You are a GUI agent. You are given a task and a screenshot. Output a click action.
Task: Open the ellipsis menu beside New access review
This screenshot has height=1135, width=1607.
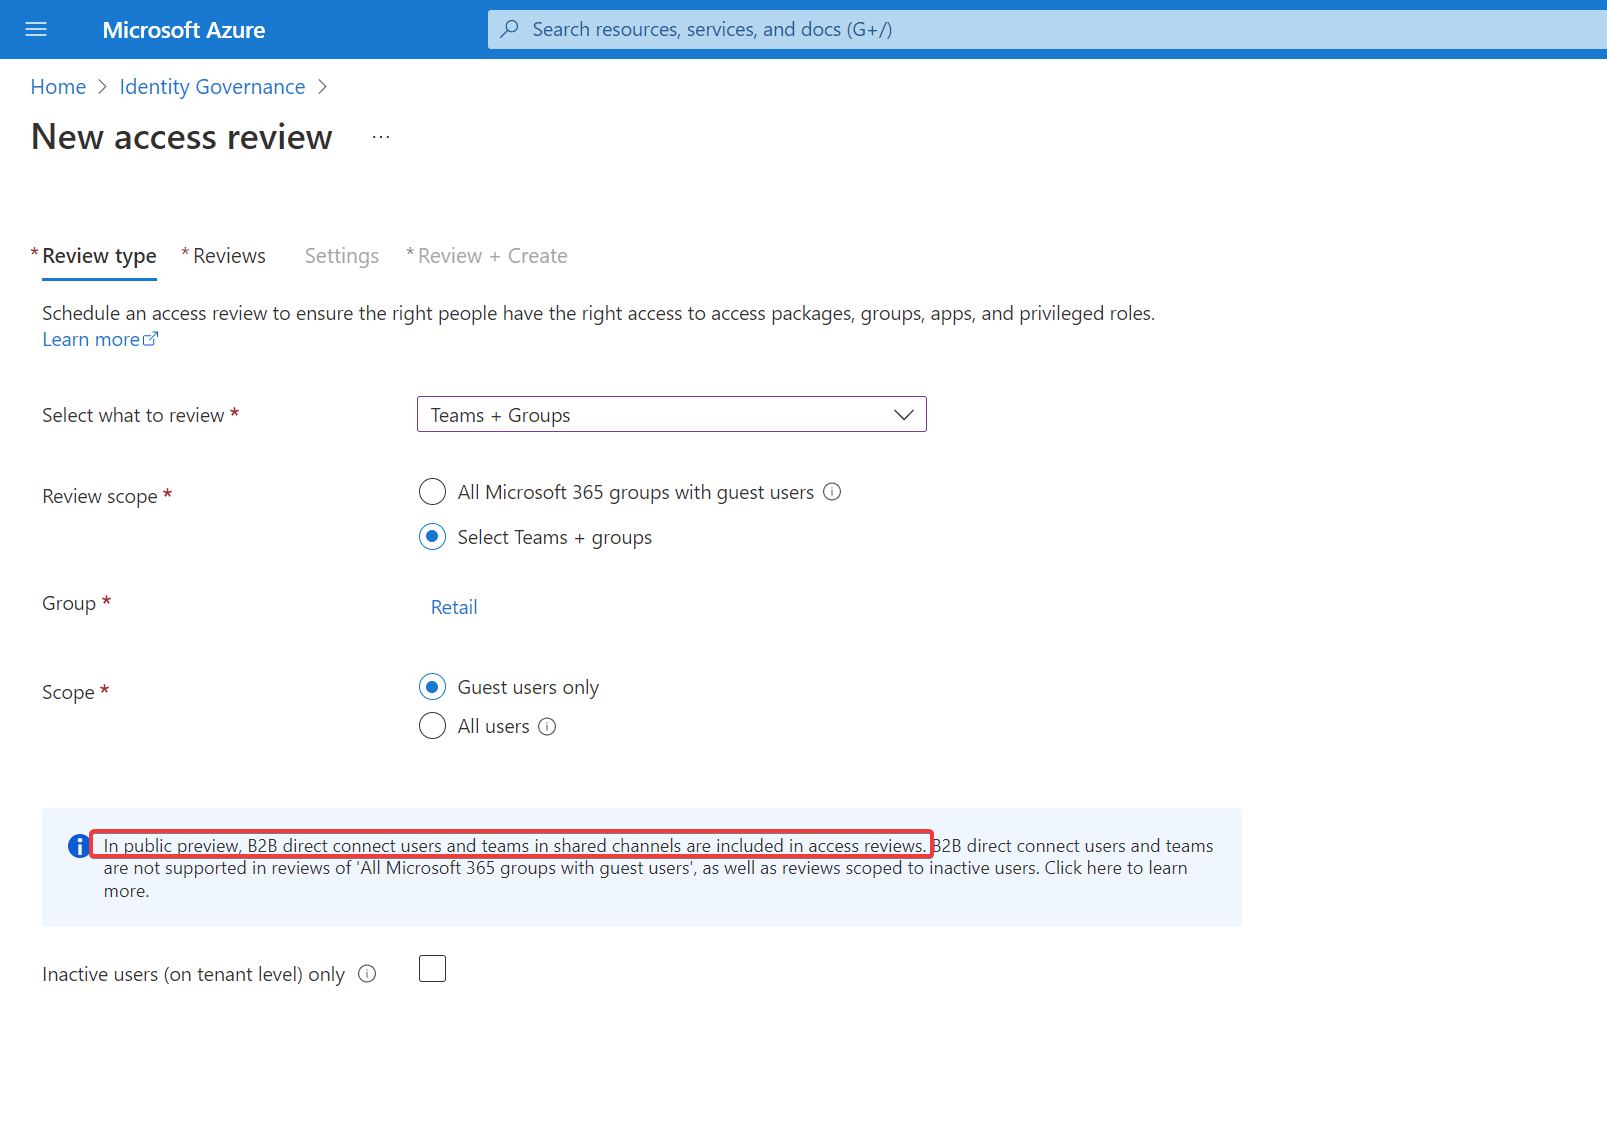coord(381,137)
